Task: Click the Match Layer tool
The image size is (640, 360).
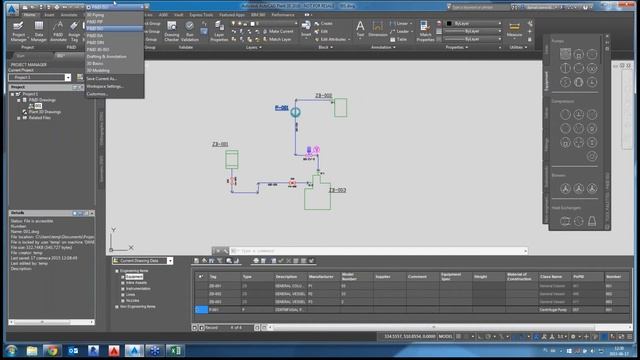Action: (x=277, y=40)
